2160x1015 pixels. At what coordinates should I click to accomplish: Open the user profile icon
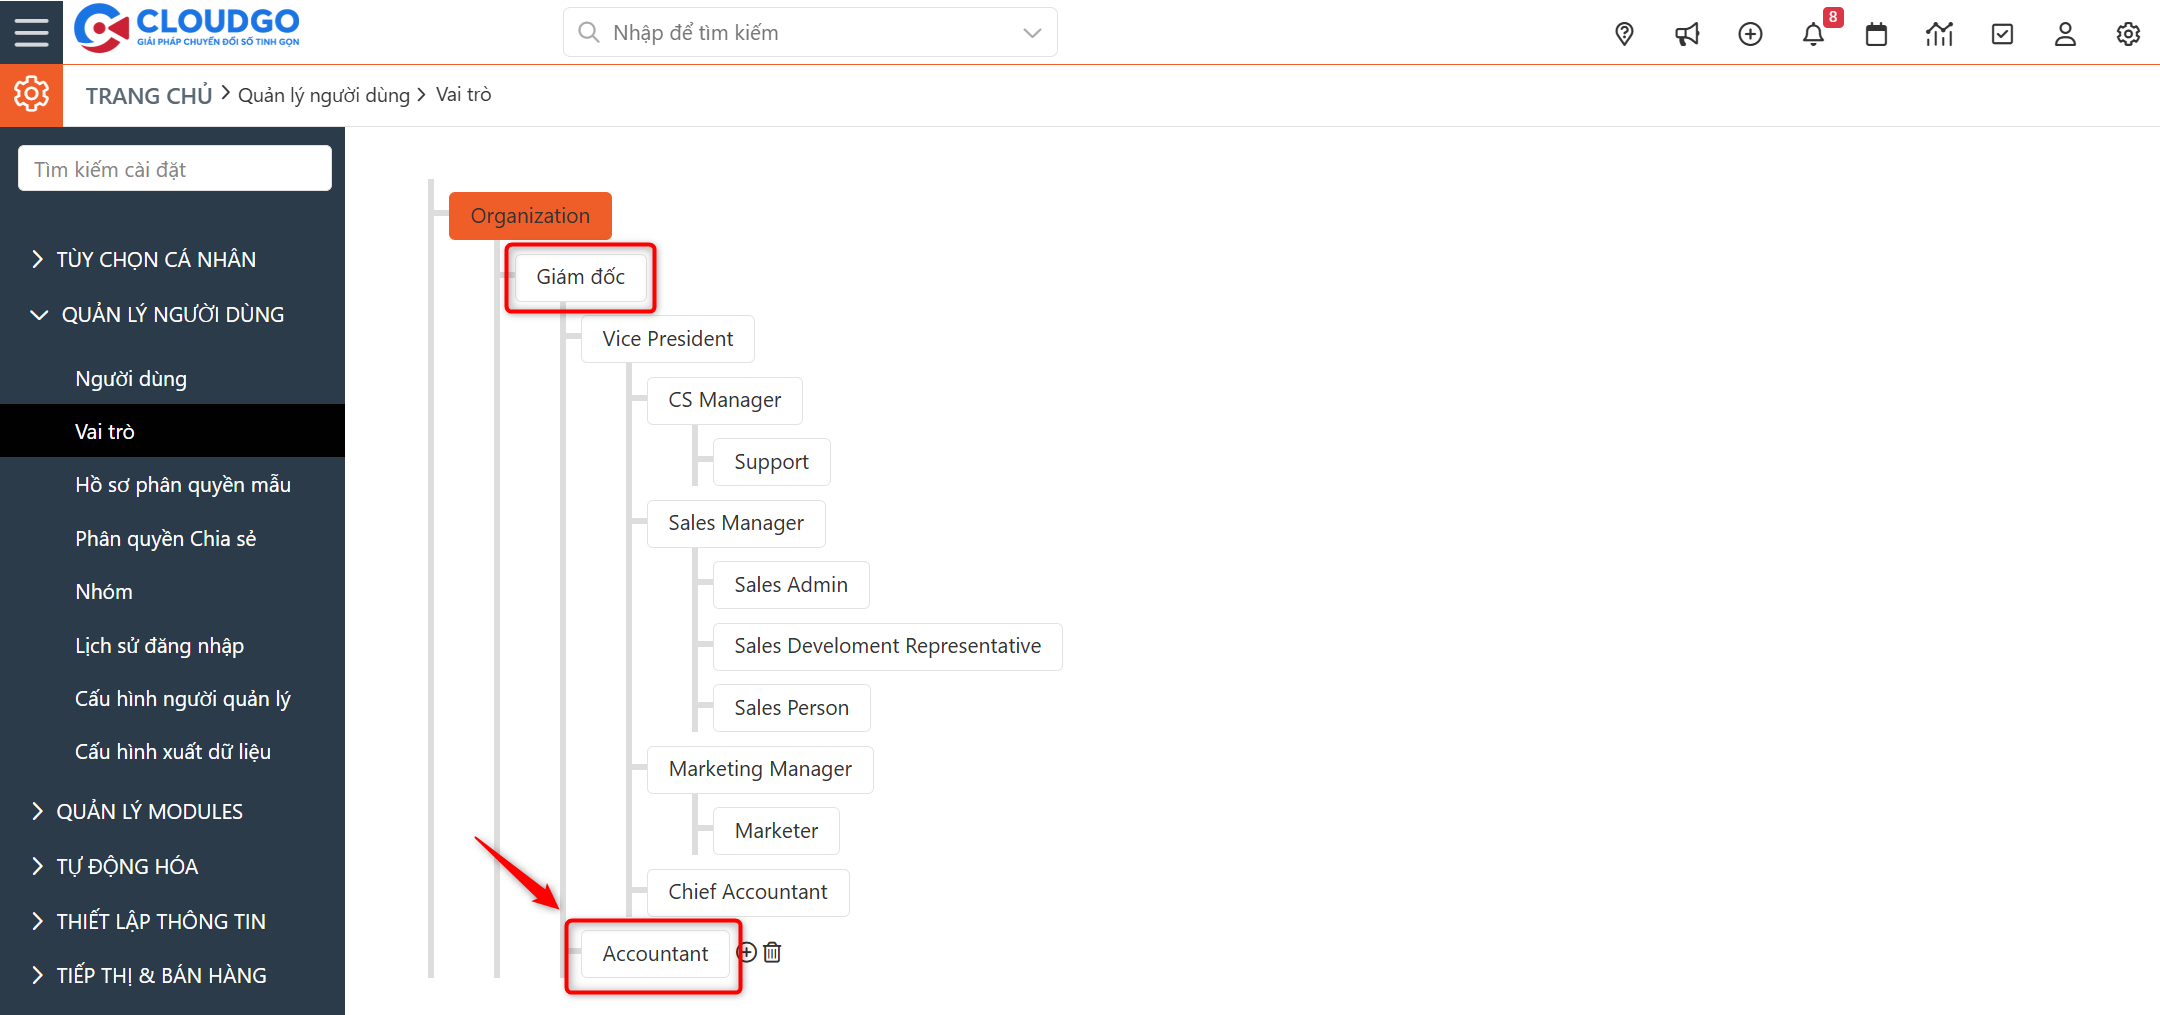(x=2064, y=33)
